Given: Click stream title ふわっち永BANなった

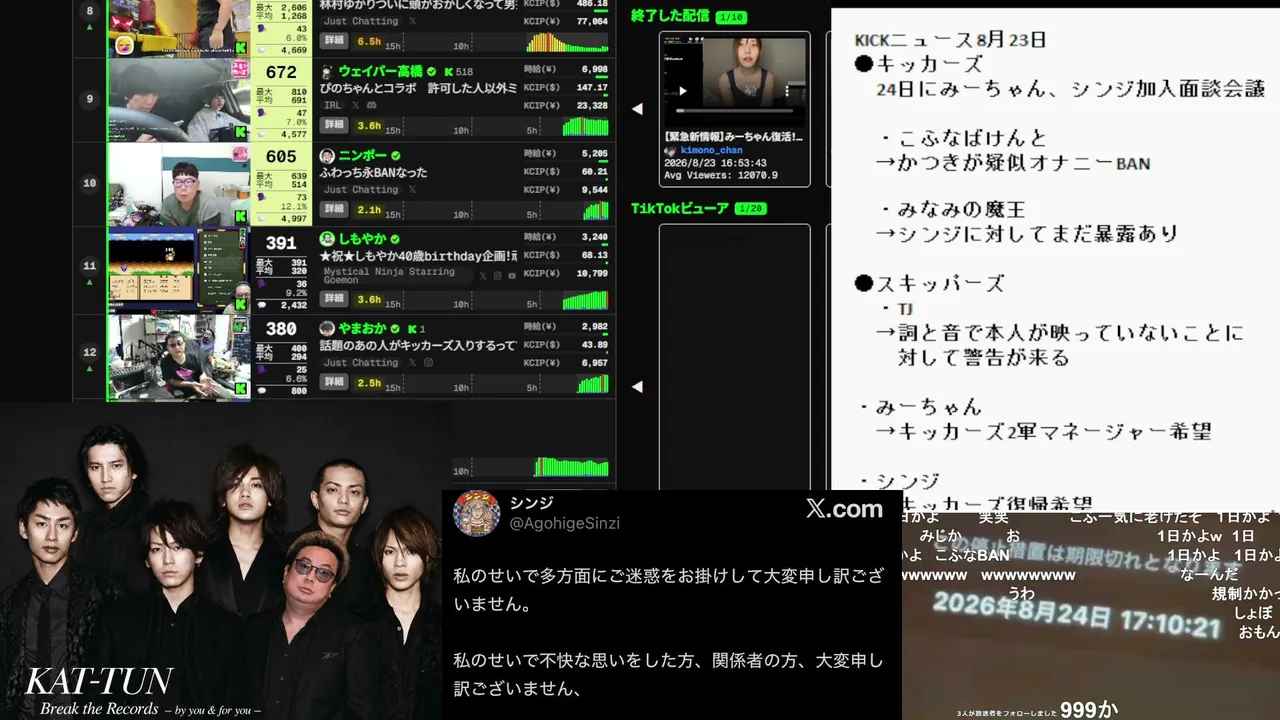Looking at the screenshot, I should click(x=372, y=173).
